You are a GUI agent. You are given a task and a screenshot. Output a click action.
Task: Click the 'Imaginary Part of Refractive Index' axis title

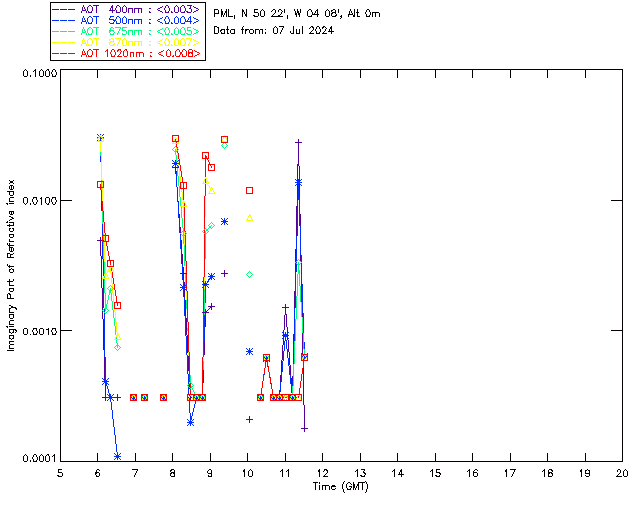click(12, 266)
